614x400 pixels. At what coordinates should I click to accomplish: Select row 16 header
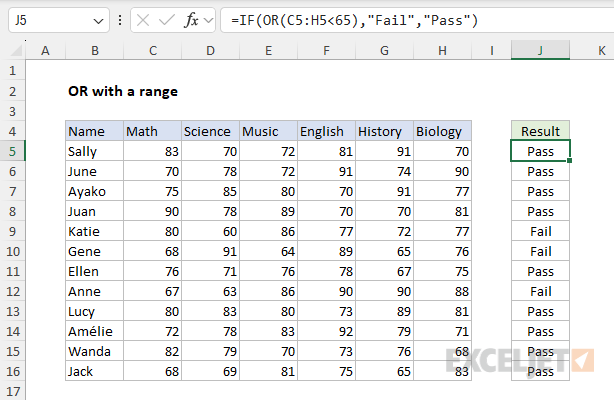pos(13,371)
